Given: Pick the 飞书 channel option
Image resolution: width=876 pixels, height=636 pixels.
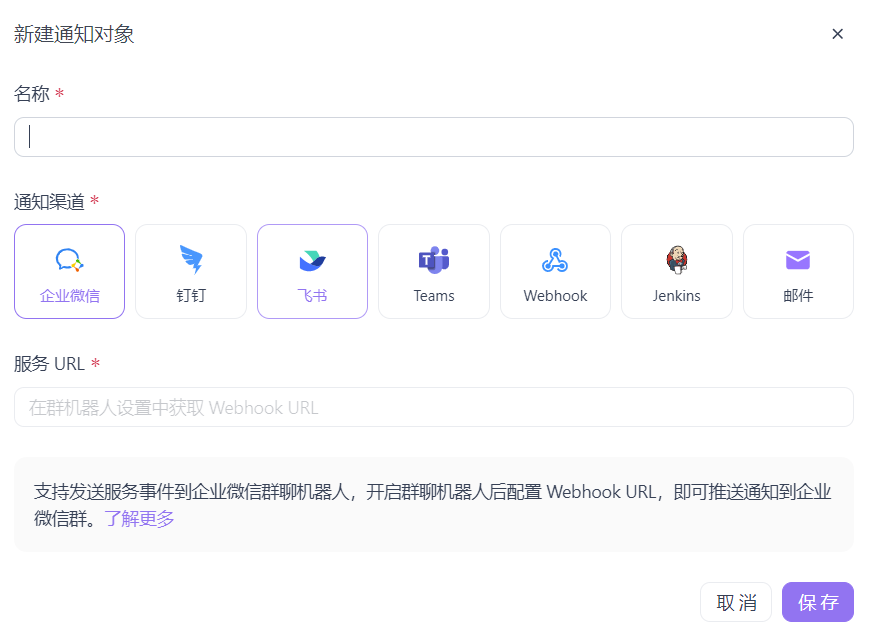Looking at the screenshot, I should coord(312,272).
